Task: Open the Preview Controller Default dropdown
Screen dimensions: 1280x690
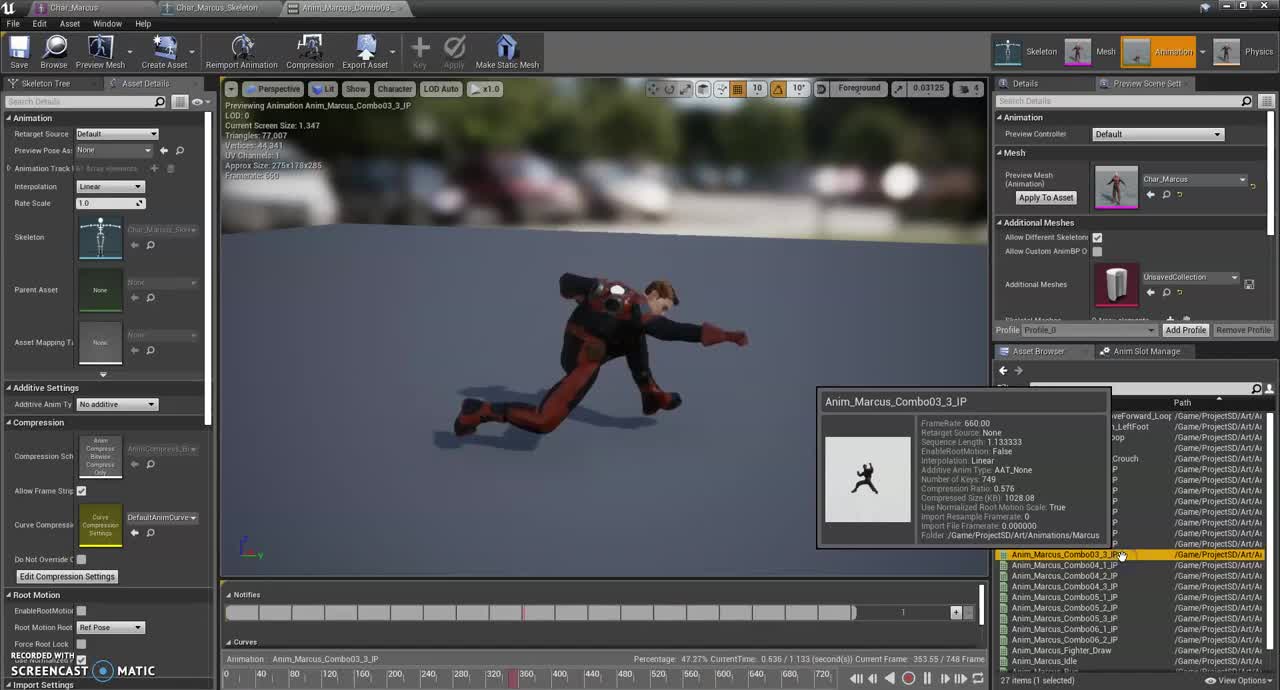Action: tap(1157, 134)
